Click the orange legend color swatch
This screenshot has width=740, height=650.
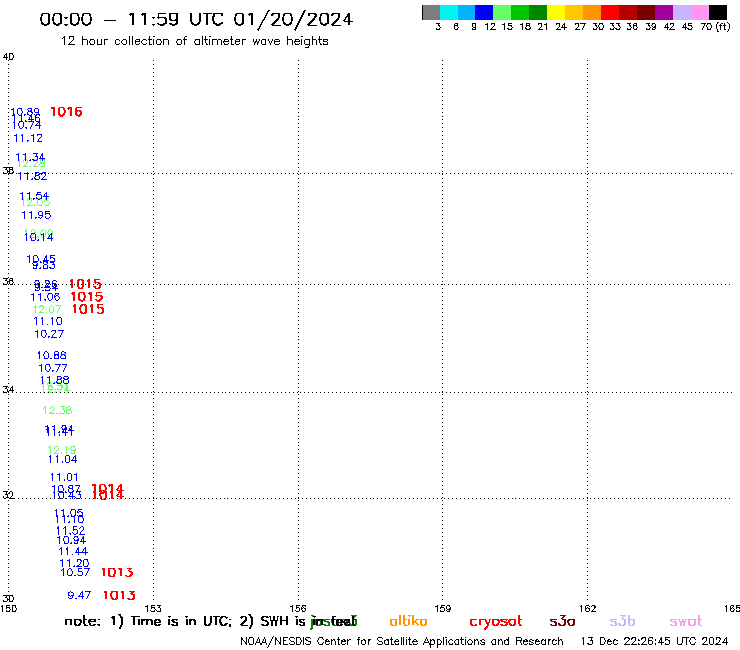[592, 12]
